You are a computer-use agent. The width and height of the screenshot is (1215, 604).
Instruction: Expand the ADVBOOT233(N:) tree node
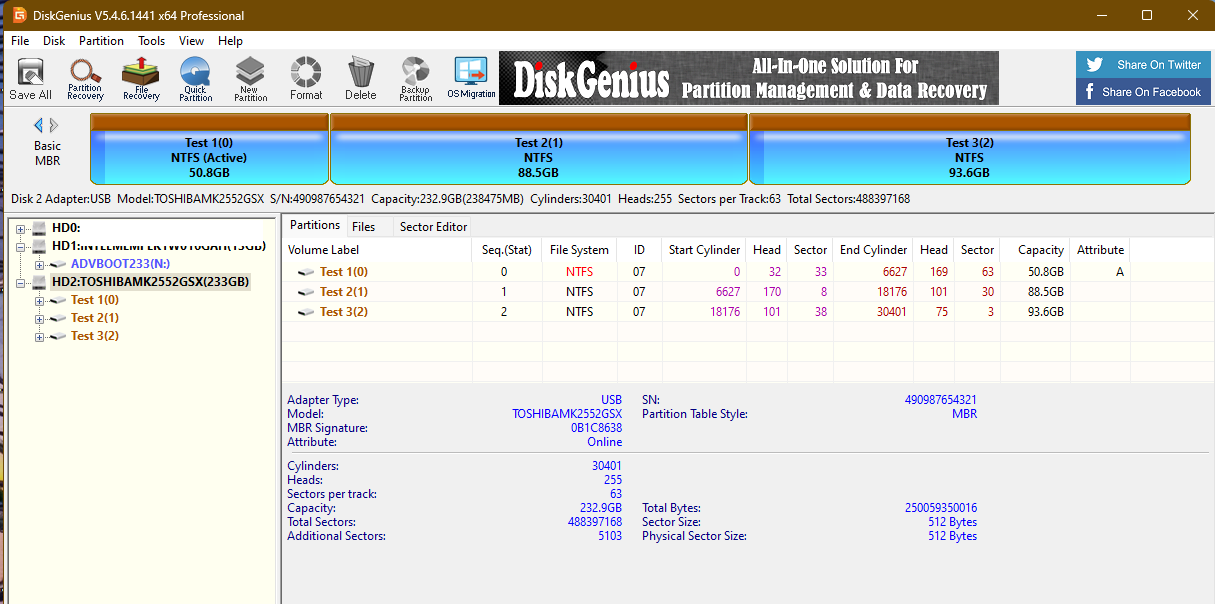39,264
